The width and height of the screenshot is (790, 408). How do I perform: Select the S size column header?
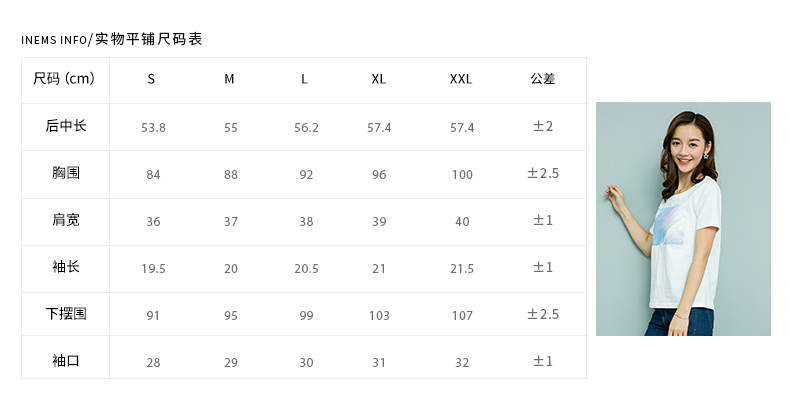[x=151, y=79]
